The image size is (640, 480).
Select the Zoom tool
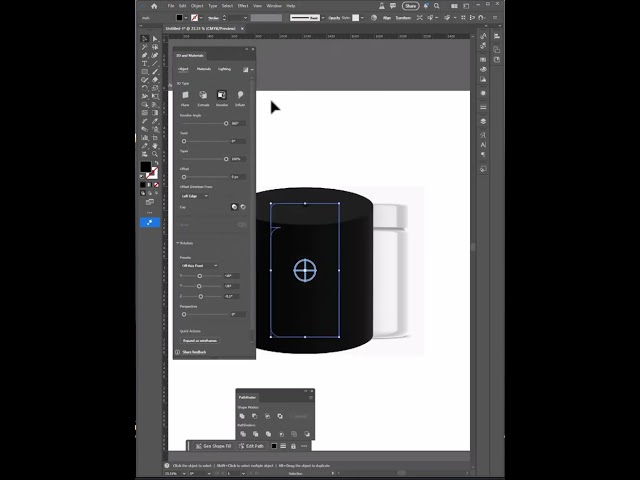(x=155, y=154)
